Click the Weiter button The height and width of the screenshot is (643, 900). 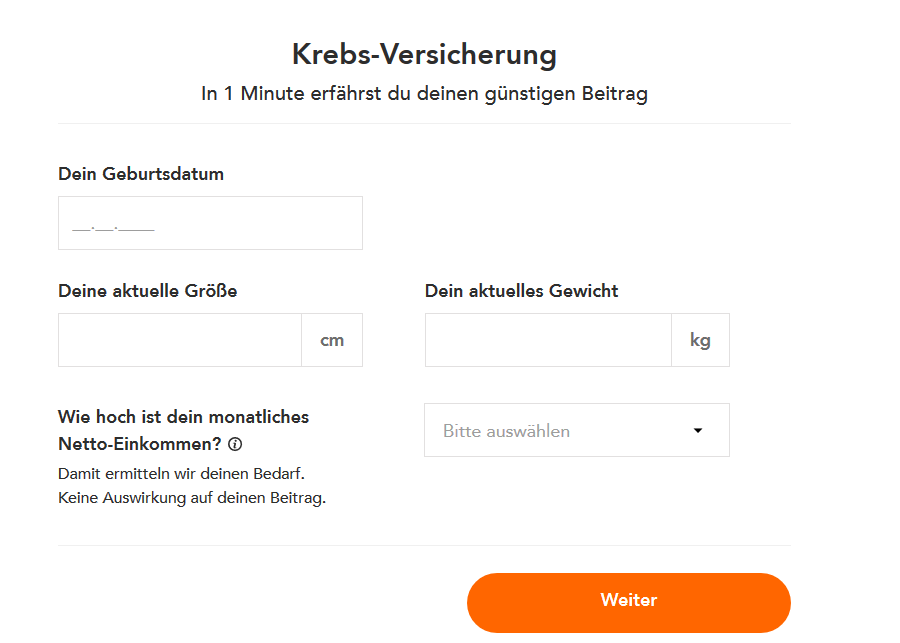(628, 601)
